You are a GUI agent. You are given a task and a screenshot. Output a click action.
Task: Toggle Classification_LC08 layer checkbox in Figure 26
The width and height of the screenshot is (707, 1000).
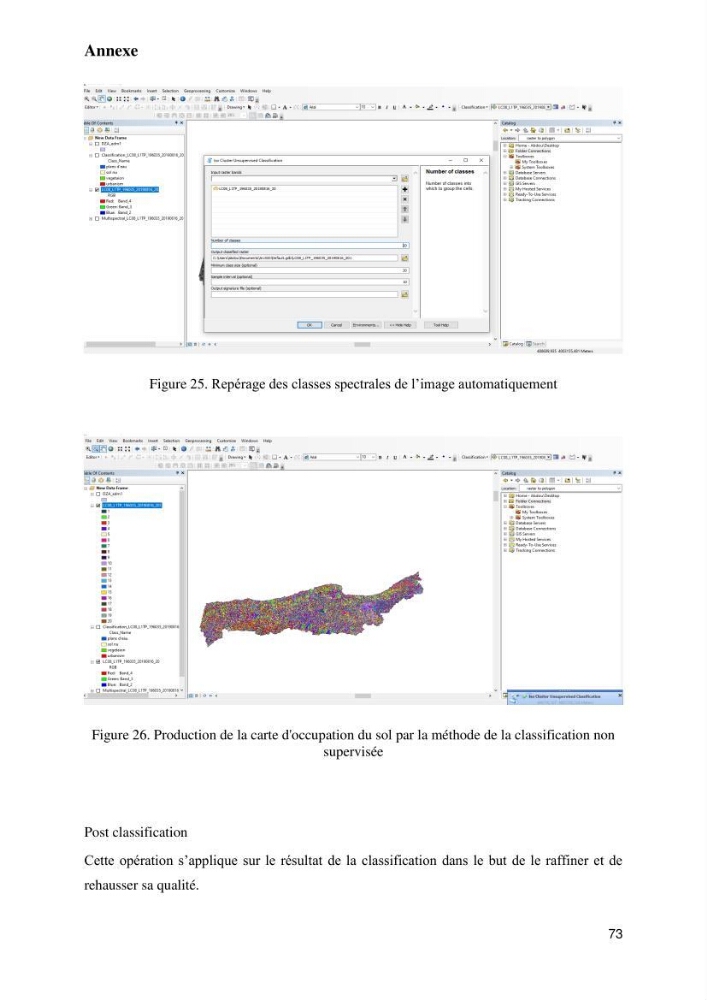[98, 627]
